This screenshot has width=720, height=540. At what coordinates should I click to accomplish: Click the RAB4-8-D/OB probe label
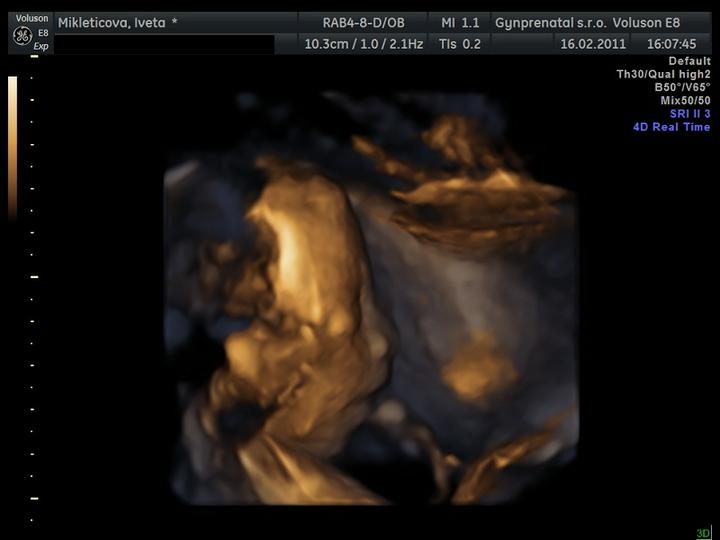(363, 22)
